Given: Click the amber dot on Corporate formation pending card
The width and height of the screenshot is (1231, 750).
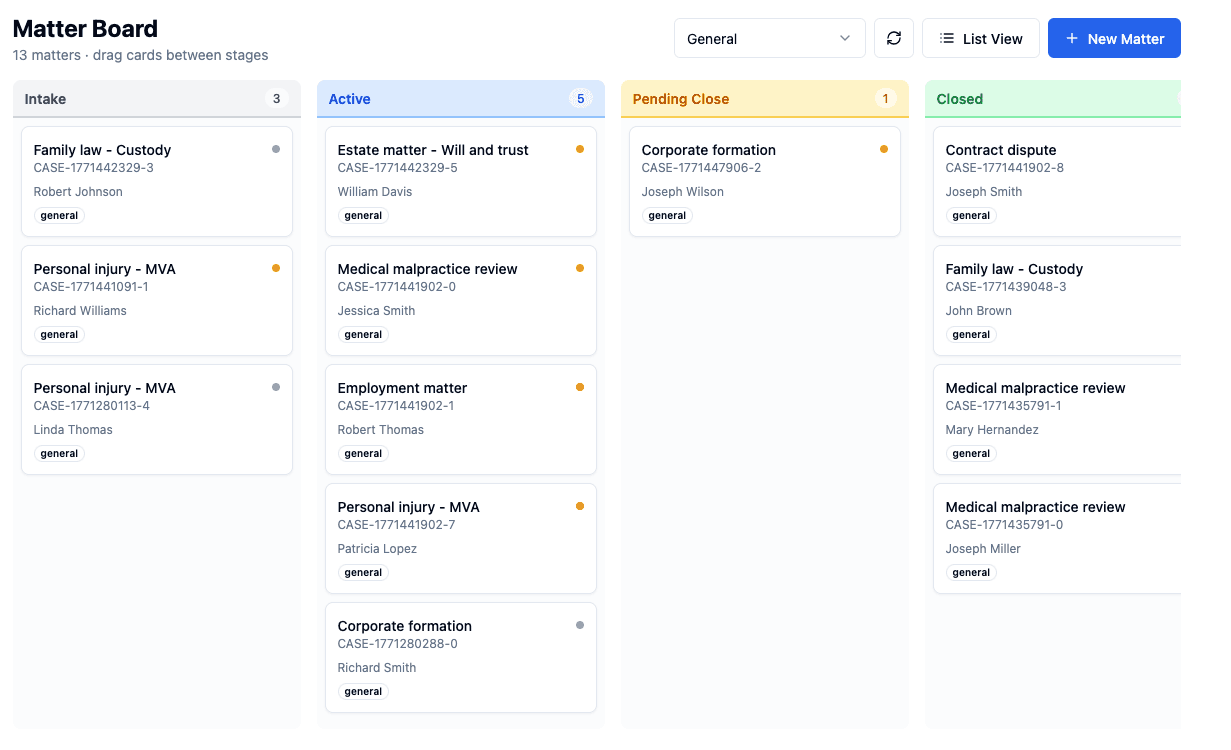Looking at the screenshot, I should coord(884,148).
